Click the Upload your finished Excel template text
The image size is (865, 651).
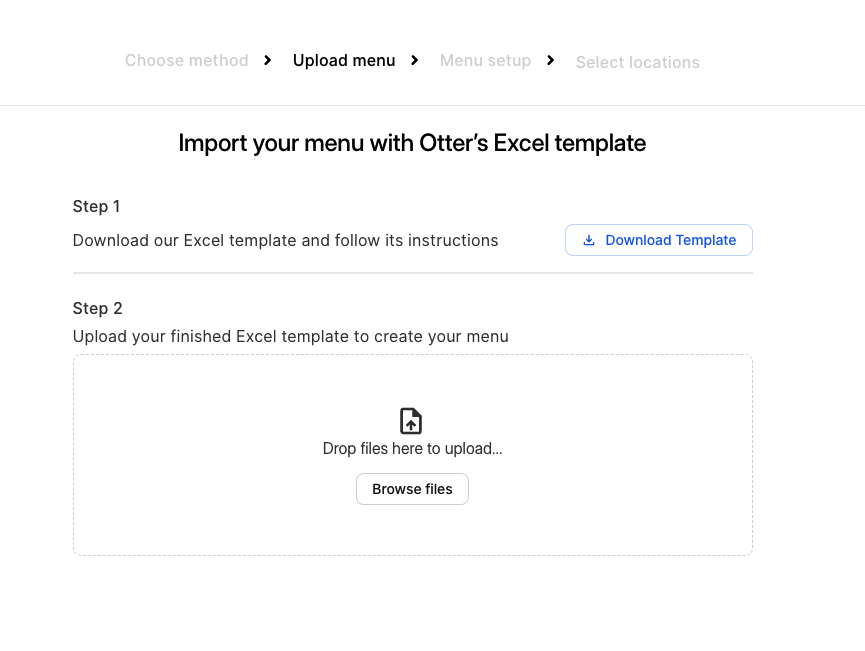[290, 337]
